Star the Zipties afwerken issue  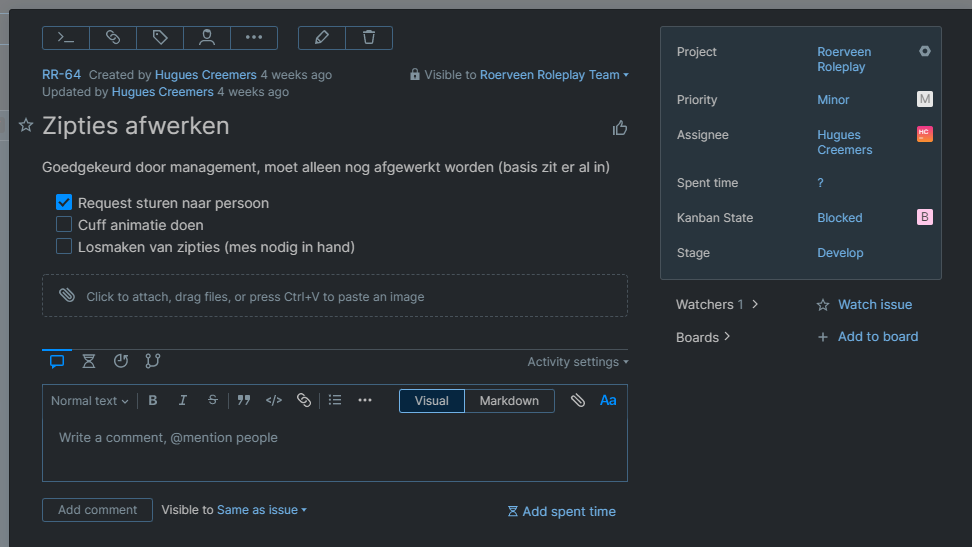(x=26, y=125)
